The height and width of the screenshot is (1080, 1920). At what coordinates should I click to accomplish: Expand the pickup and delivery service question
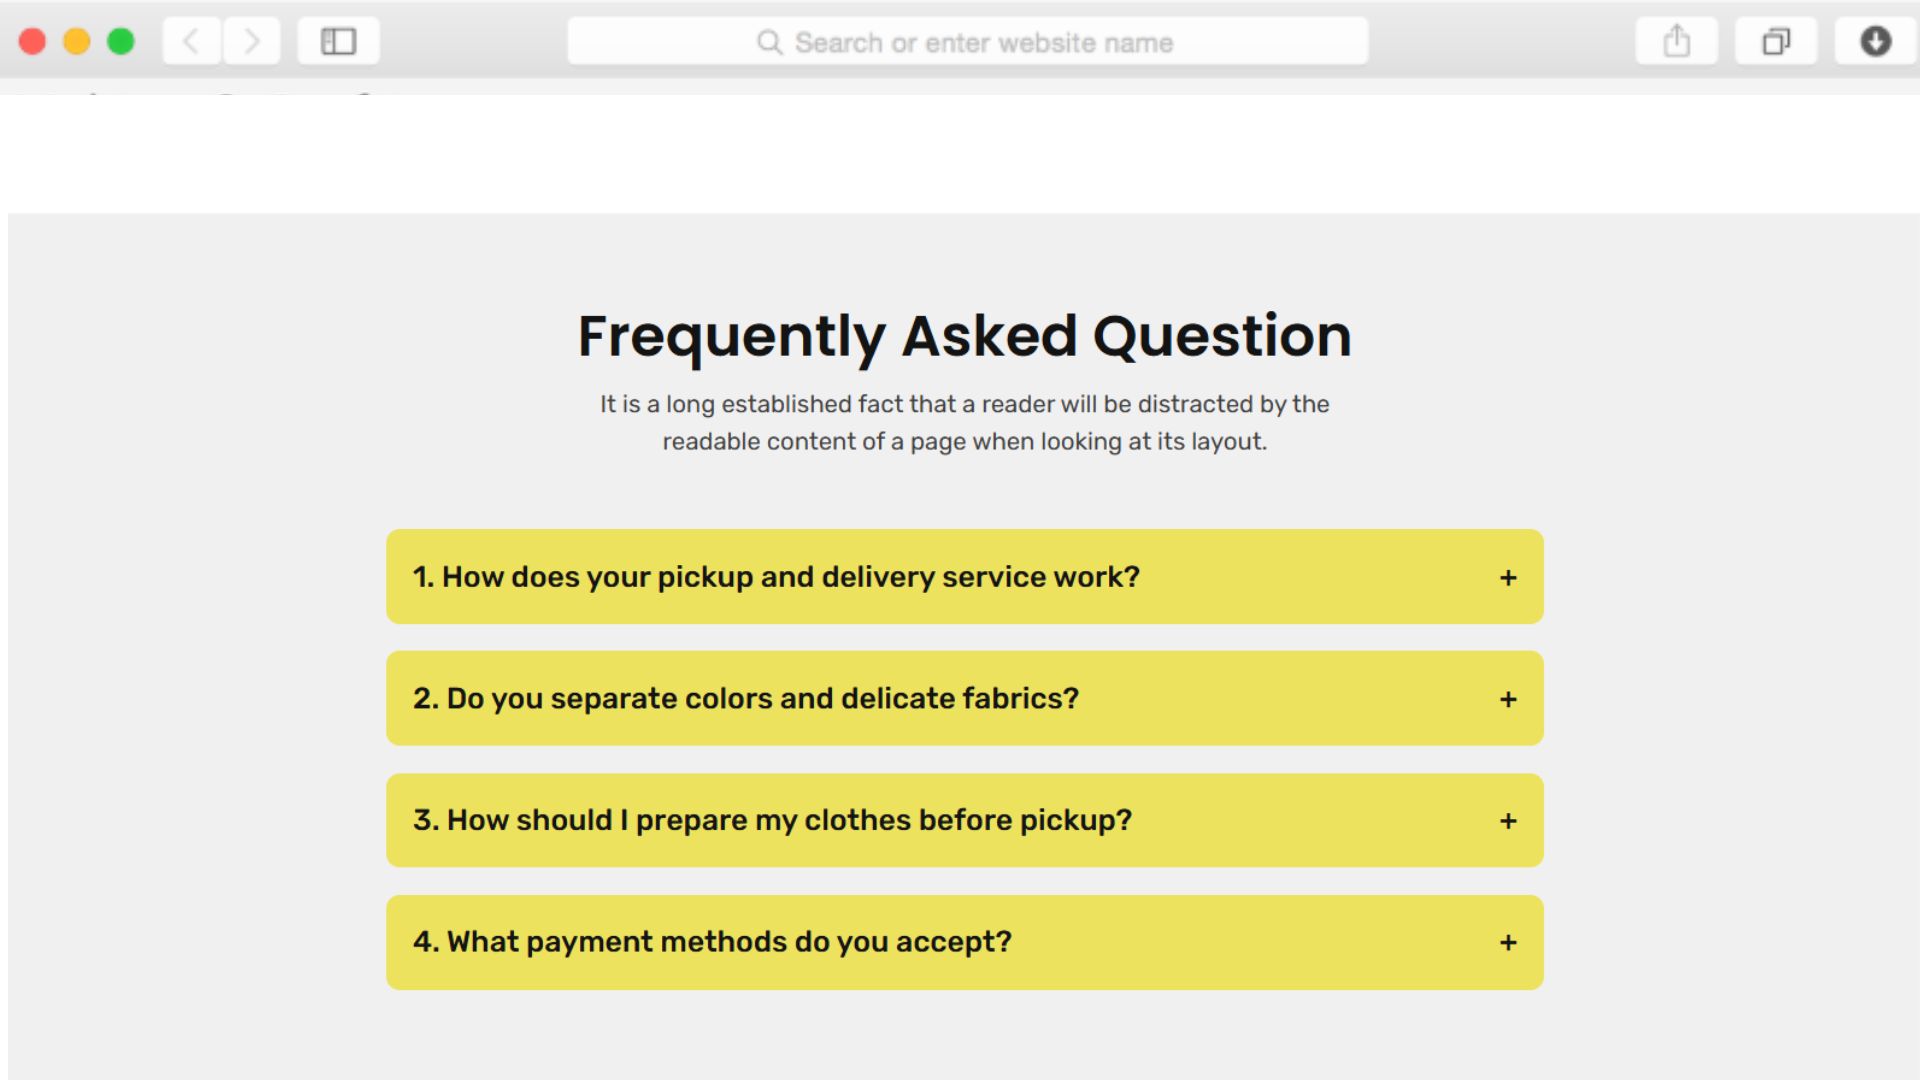pos(776,577)
